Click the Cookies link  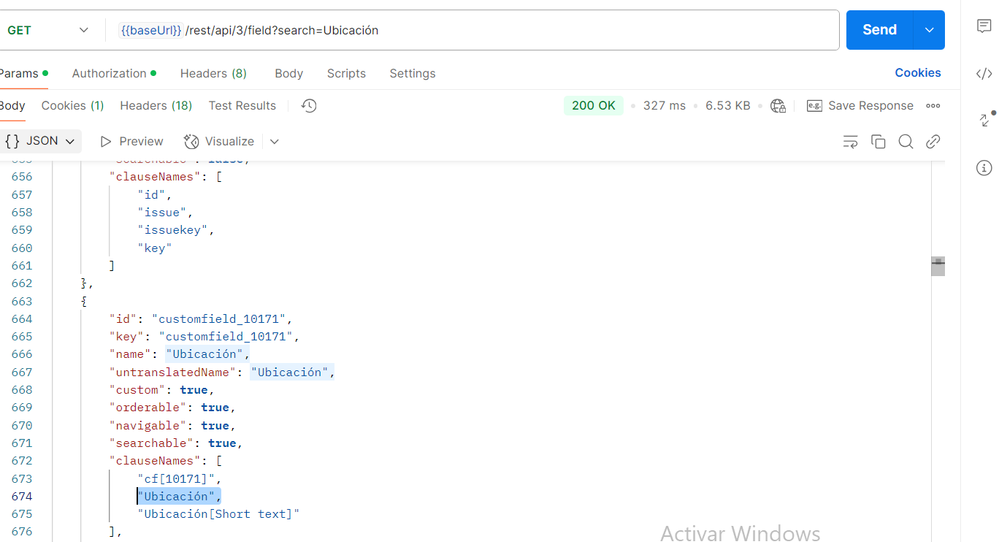(917, 73)
